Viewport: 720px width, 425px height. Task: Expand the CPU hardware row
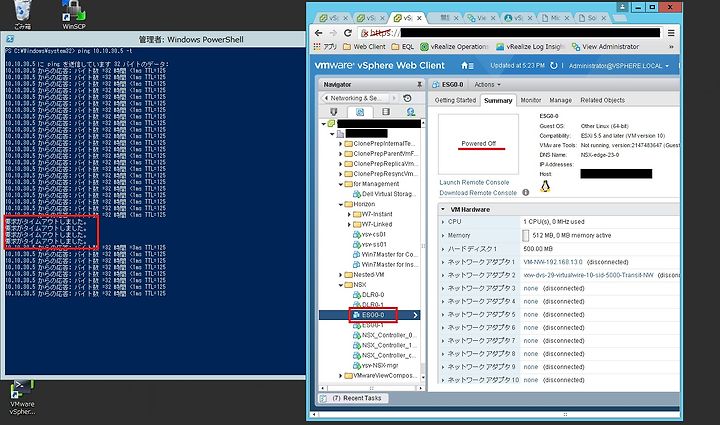tap(443, 222)
